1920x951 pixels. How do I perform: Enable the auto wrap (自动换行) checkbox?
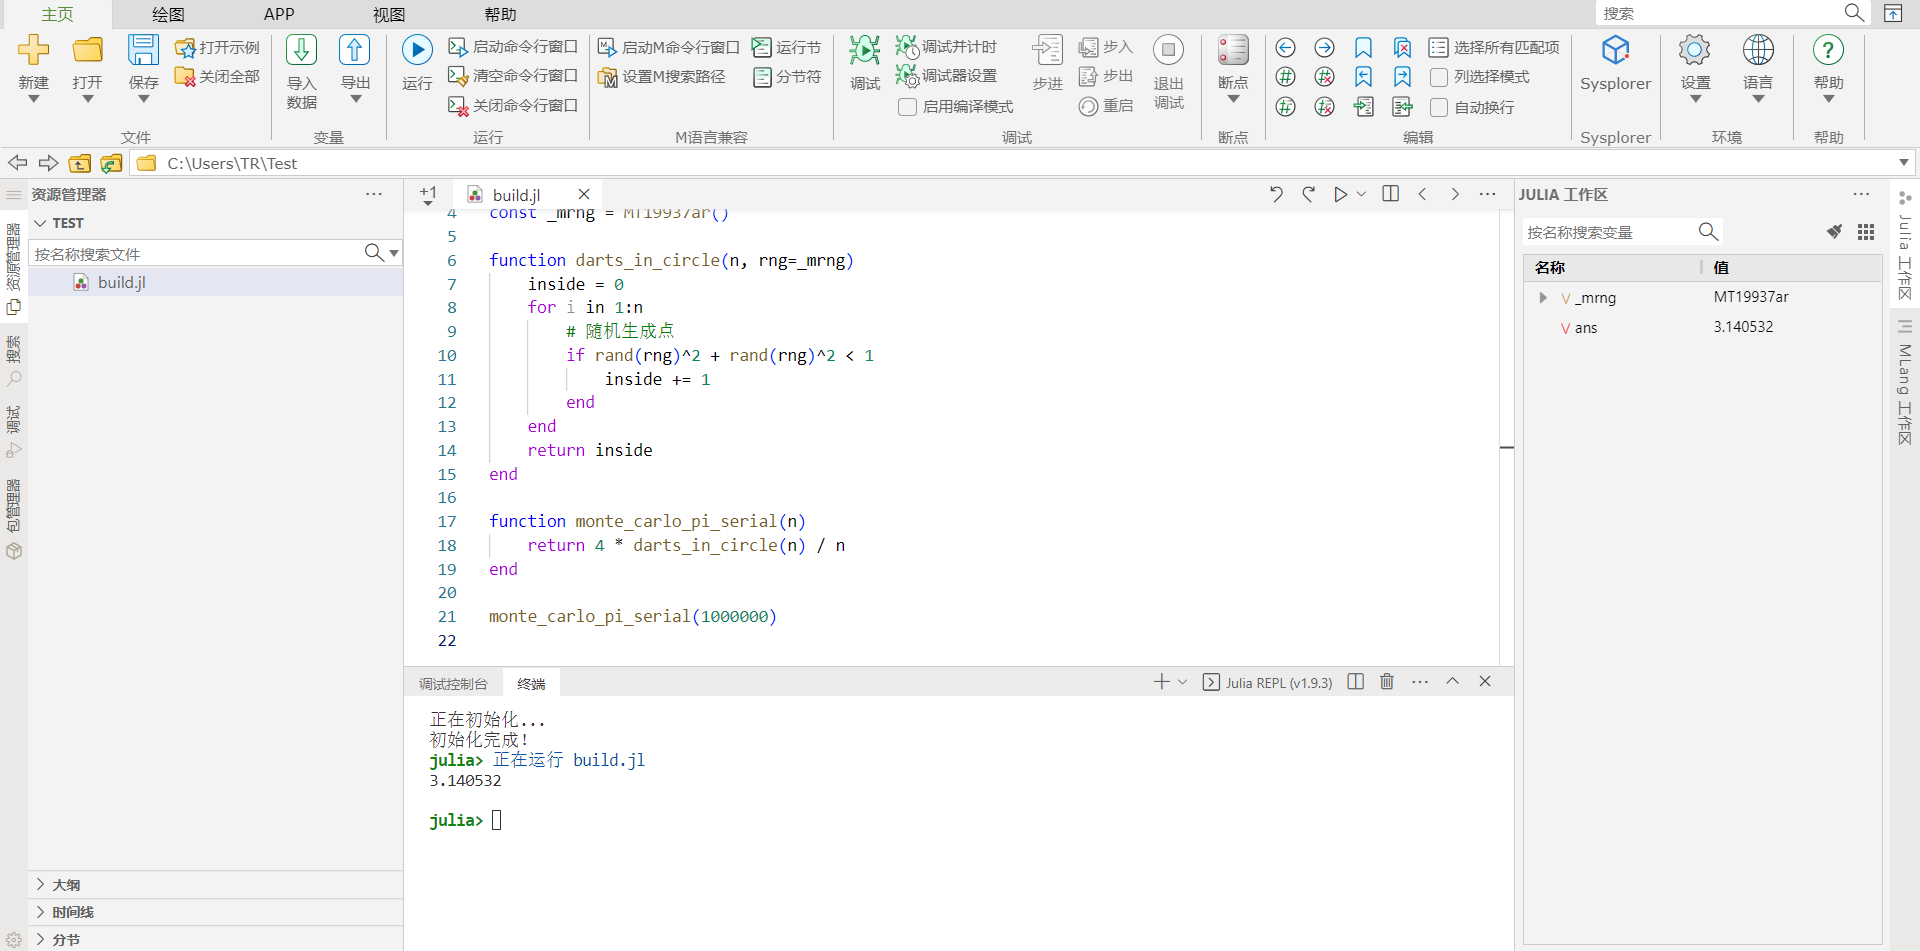[x=1439, y=107]
